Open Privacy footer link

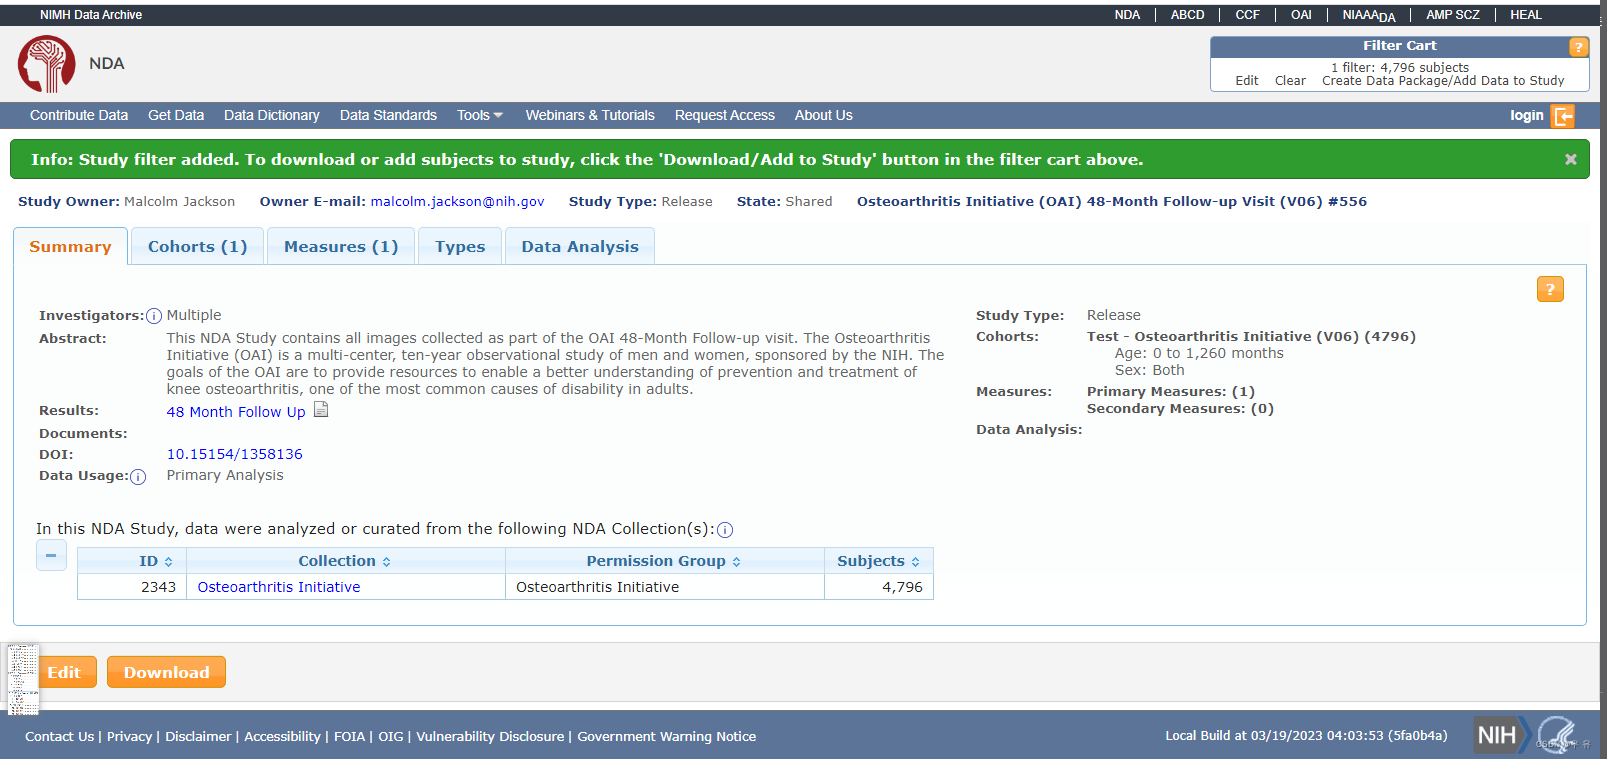(129, 736)
